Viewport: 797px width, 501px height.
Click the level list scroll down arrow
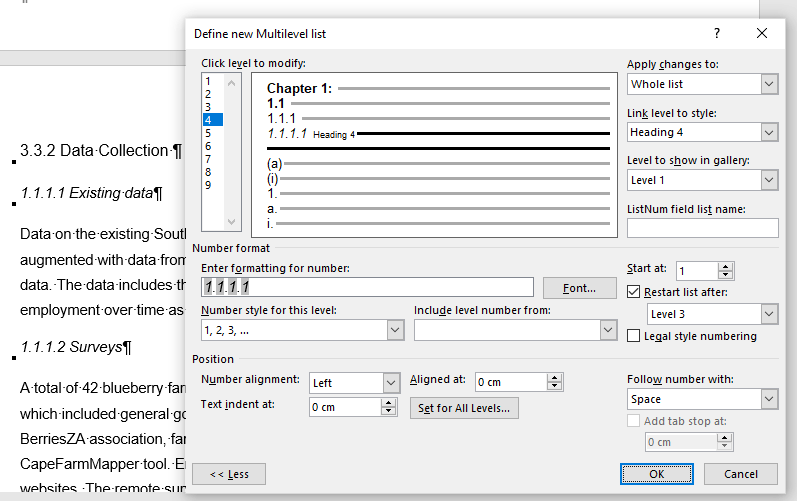click(x=232, y=222)
